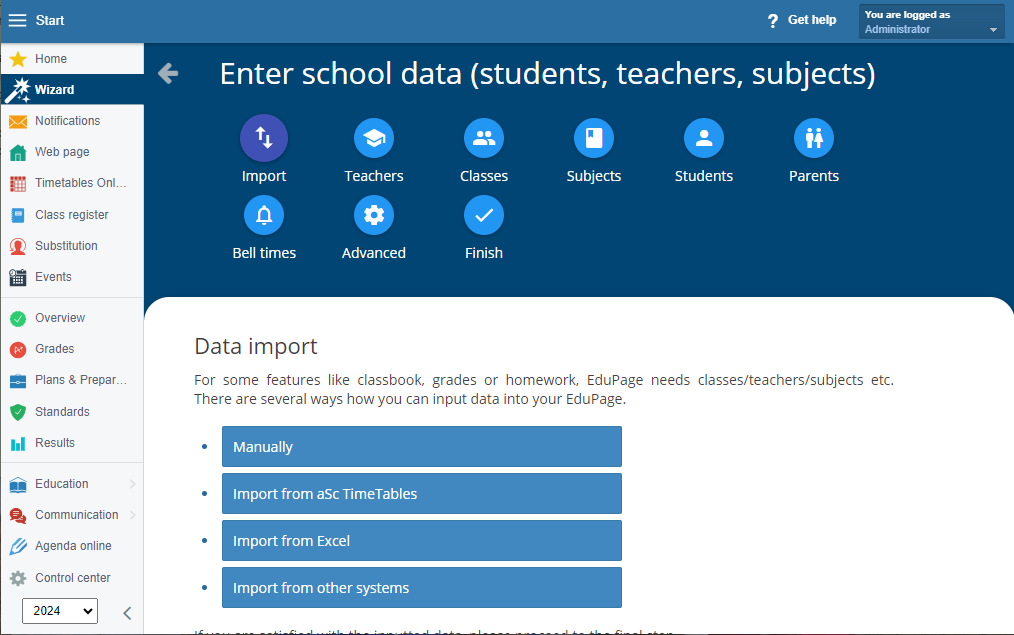This screenshot has width=1014, height=635.
Task: Click the Class register notebook icon
Action: (x=18, y=215)
